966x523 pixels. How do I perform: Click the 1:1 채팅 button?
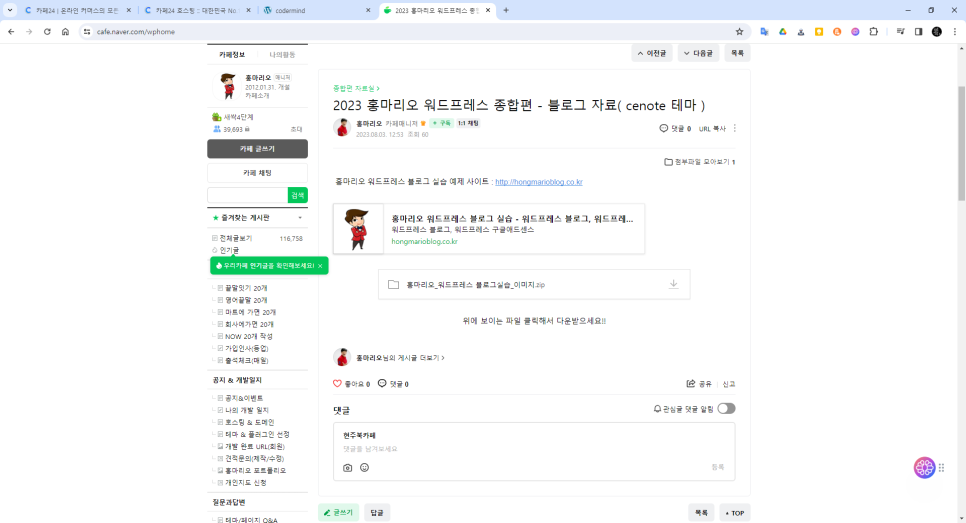click(468, 123)
